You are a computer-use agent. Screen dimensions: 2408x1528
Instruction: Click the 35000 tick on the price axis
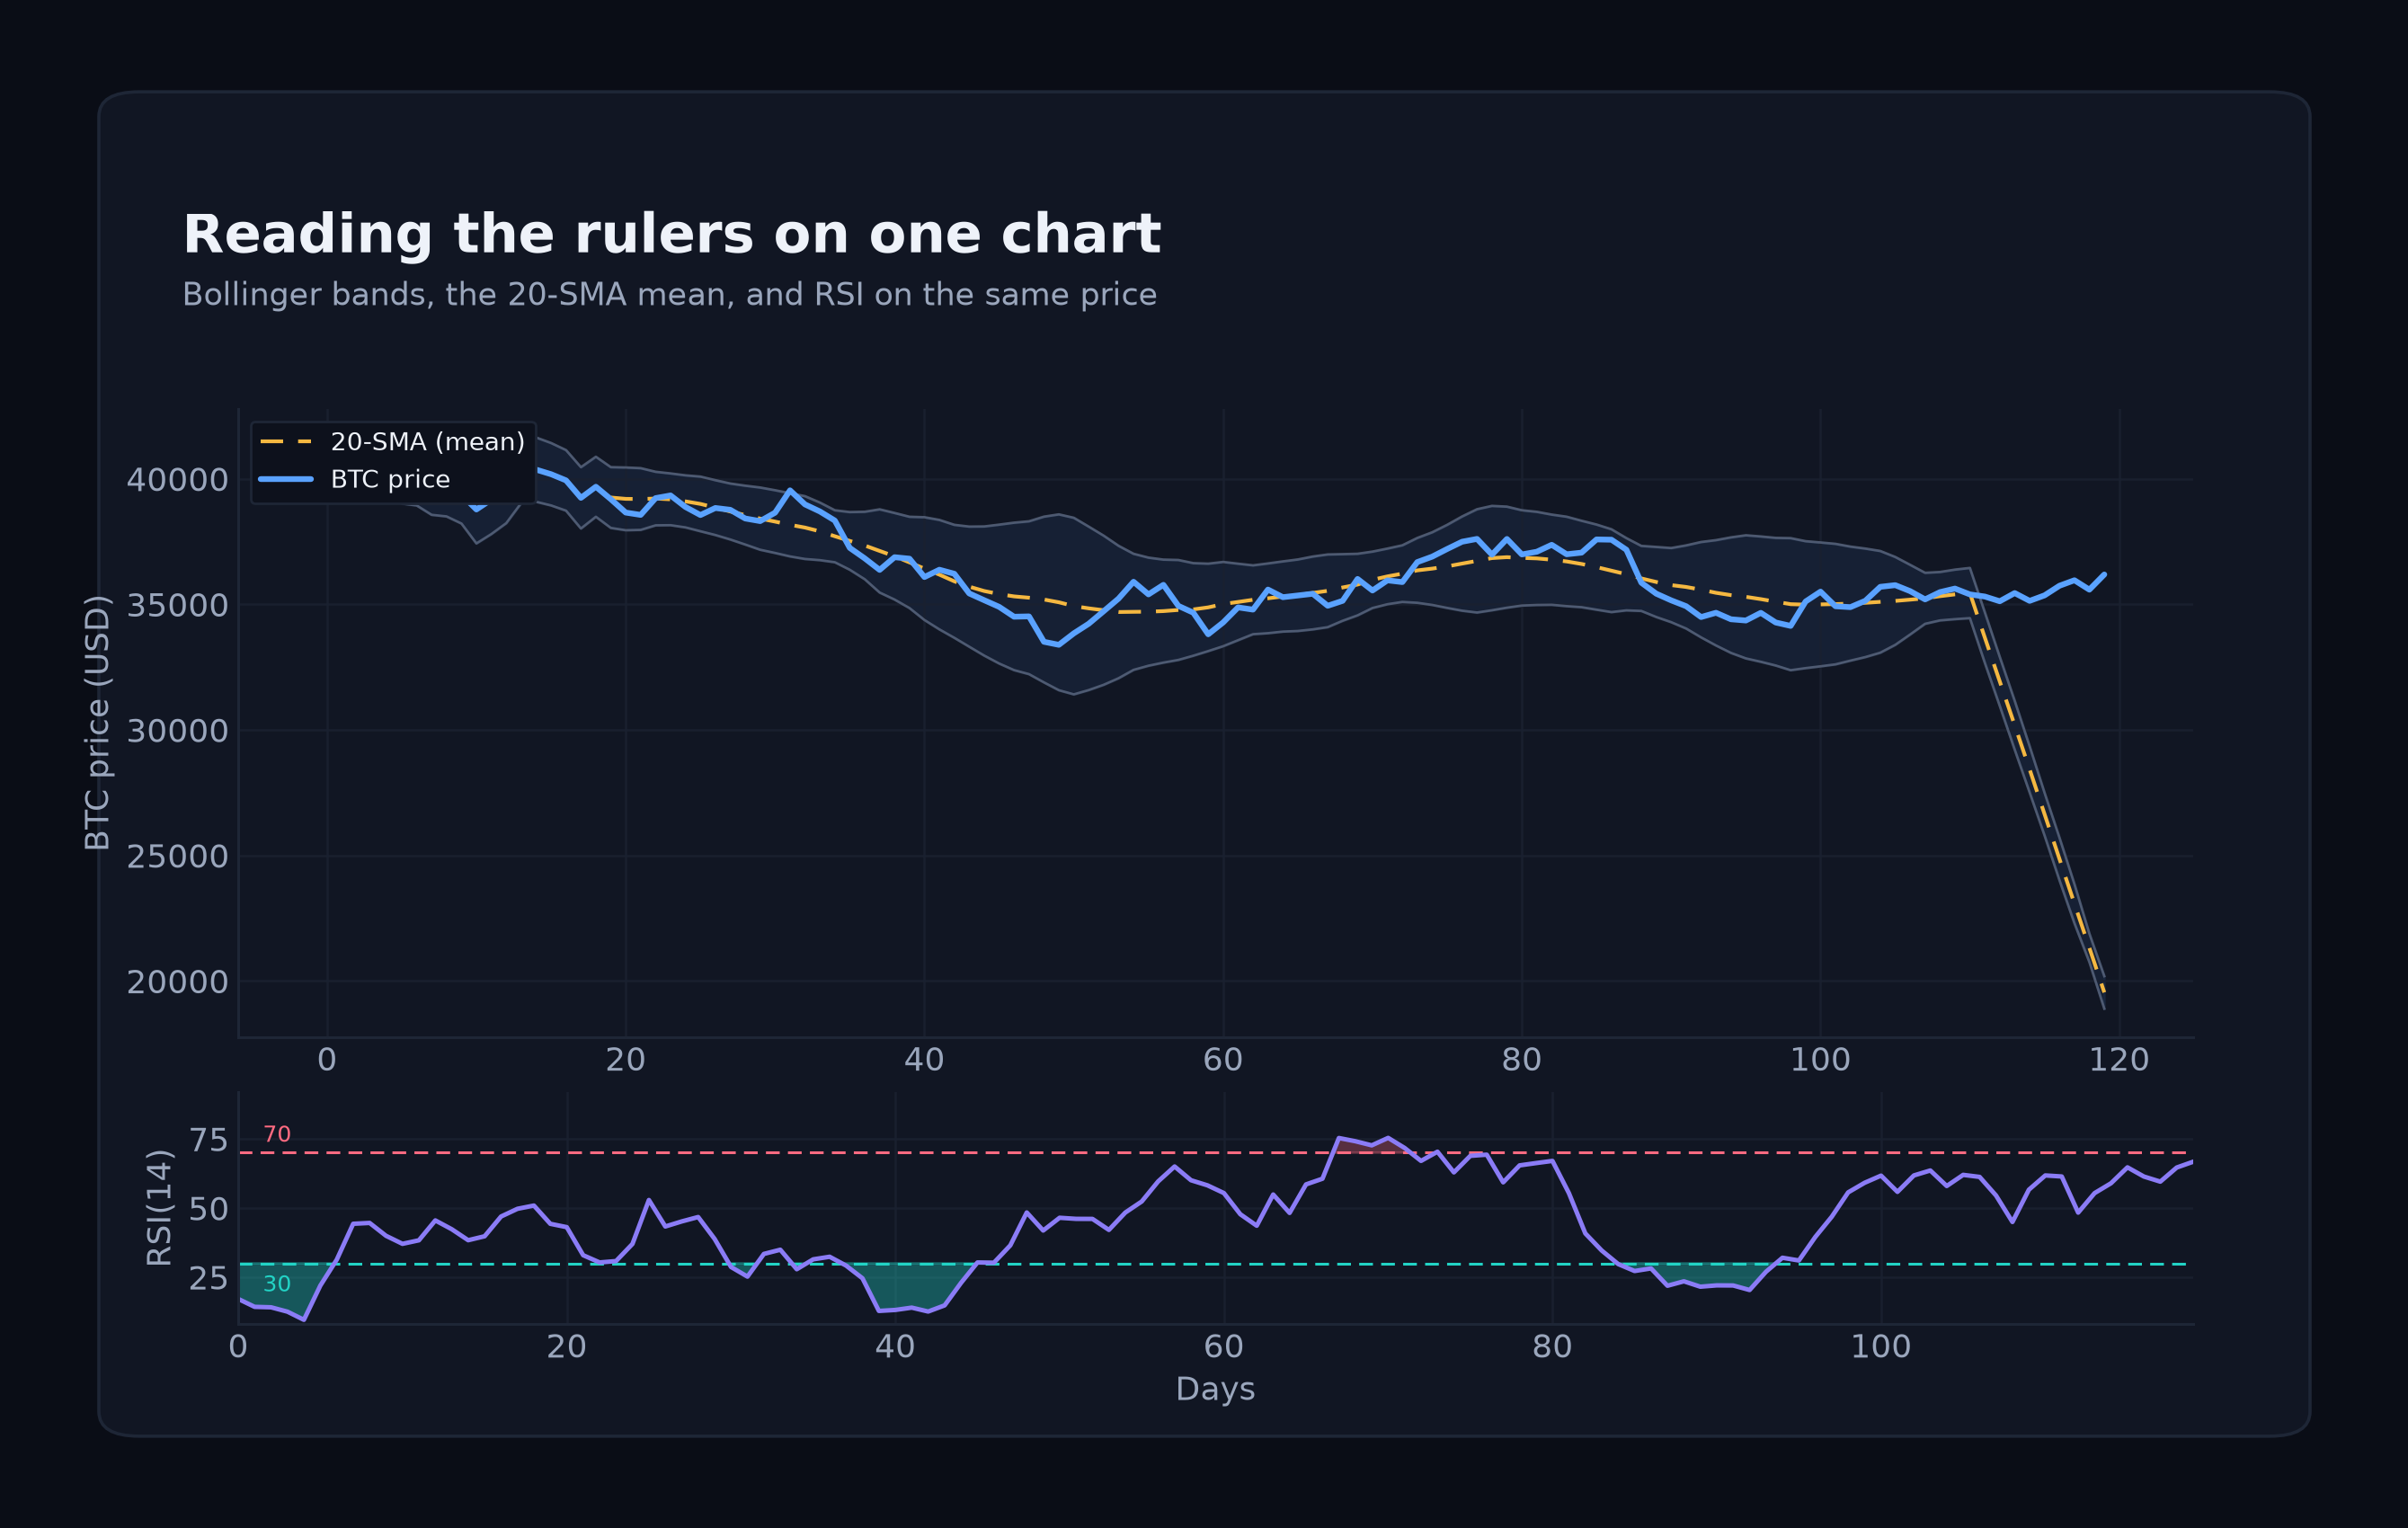[177, 606]
